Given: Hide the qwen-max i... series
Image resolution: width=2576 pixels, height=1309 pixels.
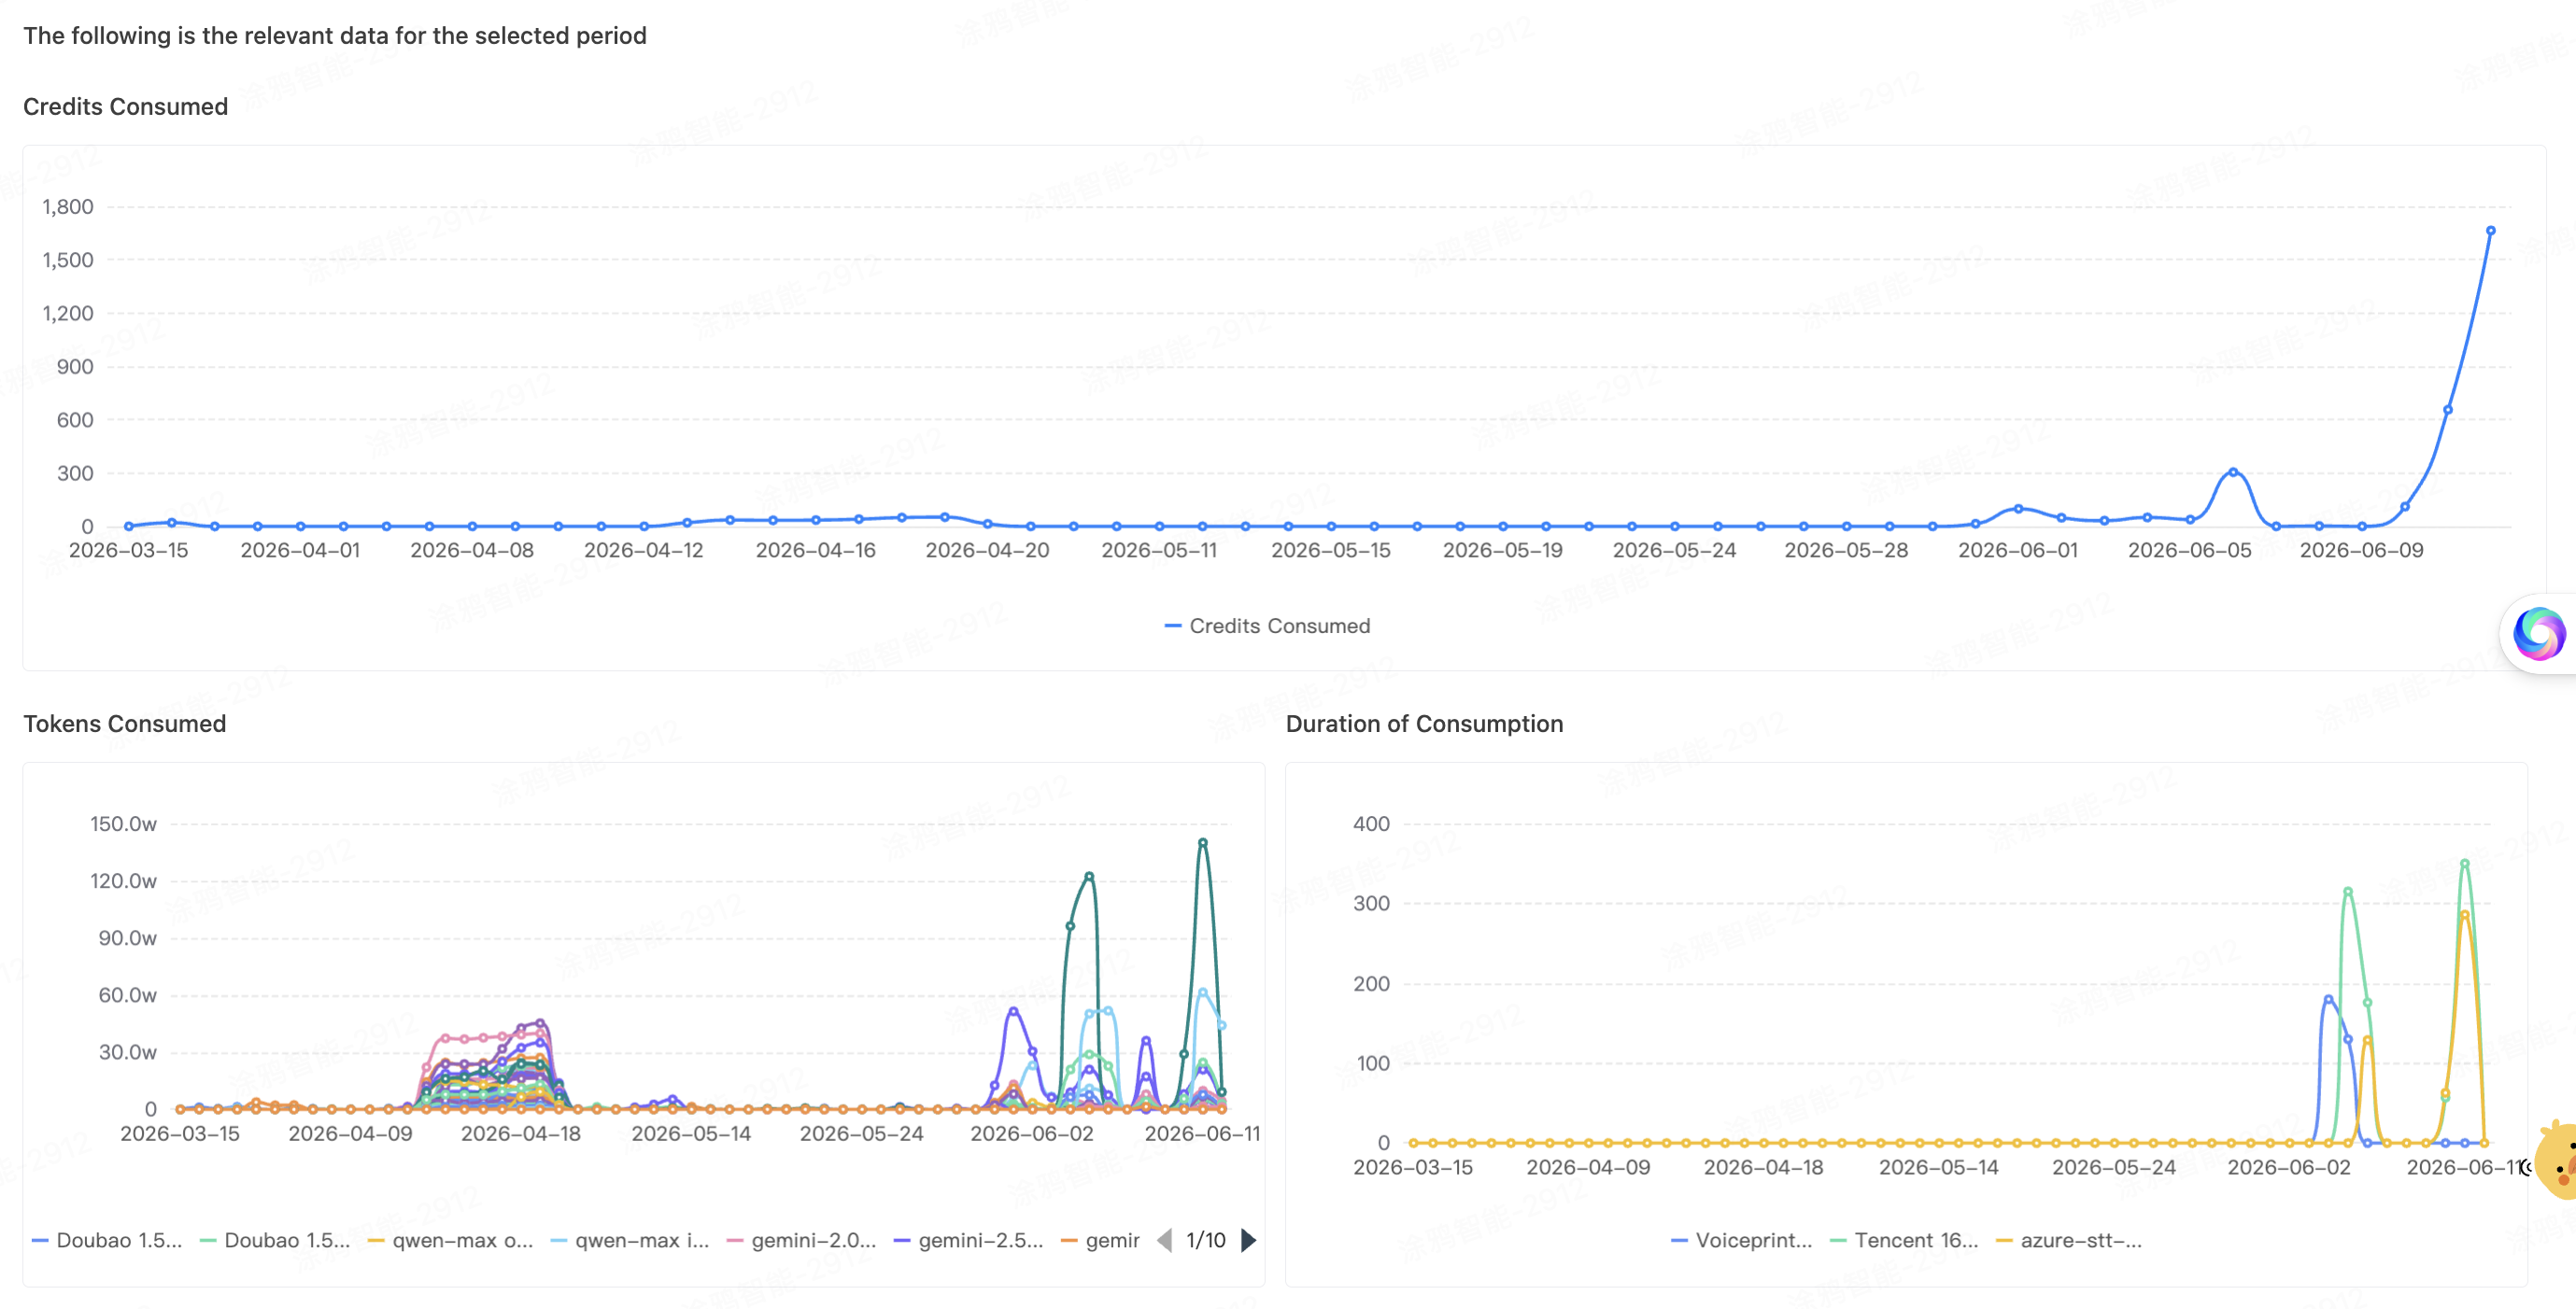Looking at the screenshot, I should coord(630,1240).
